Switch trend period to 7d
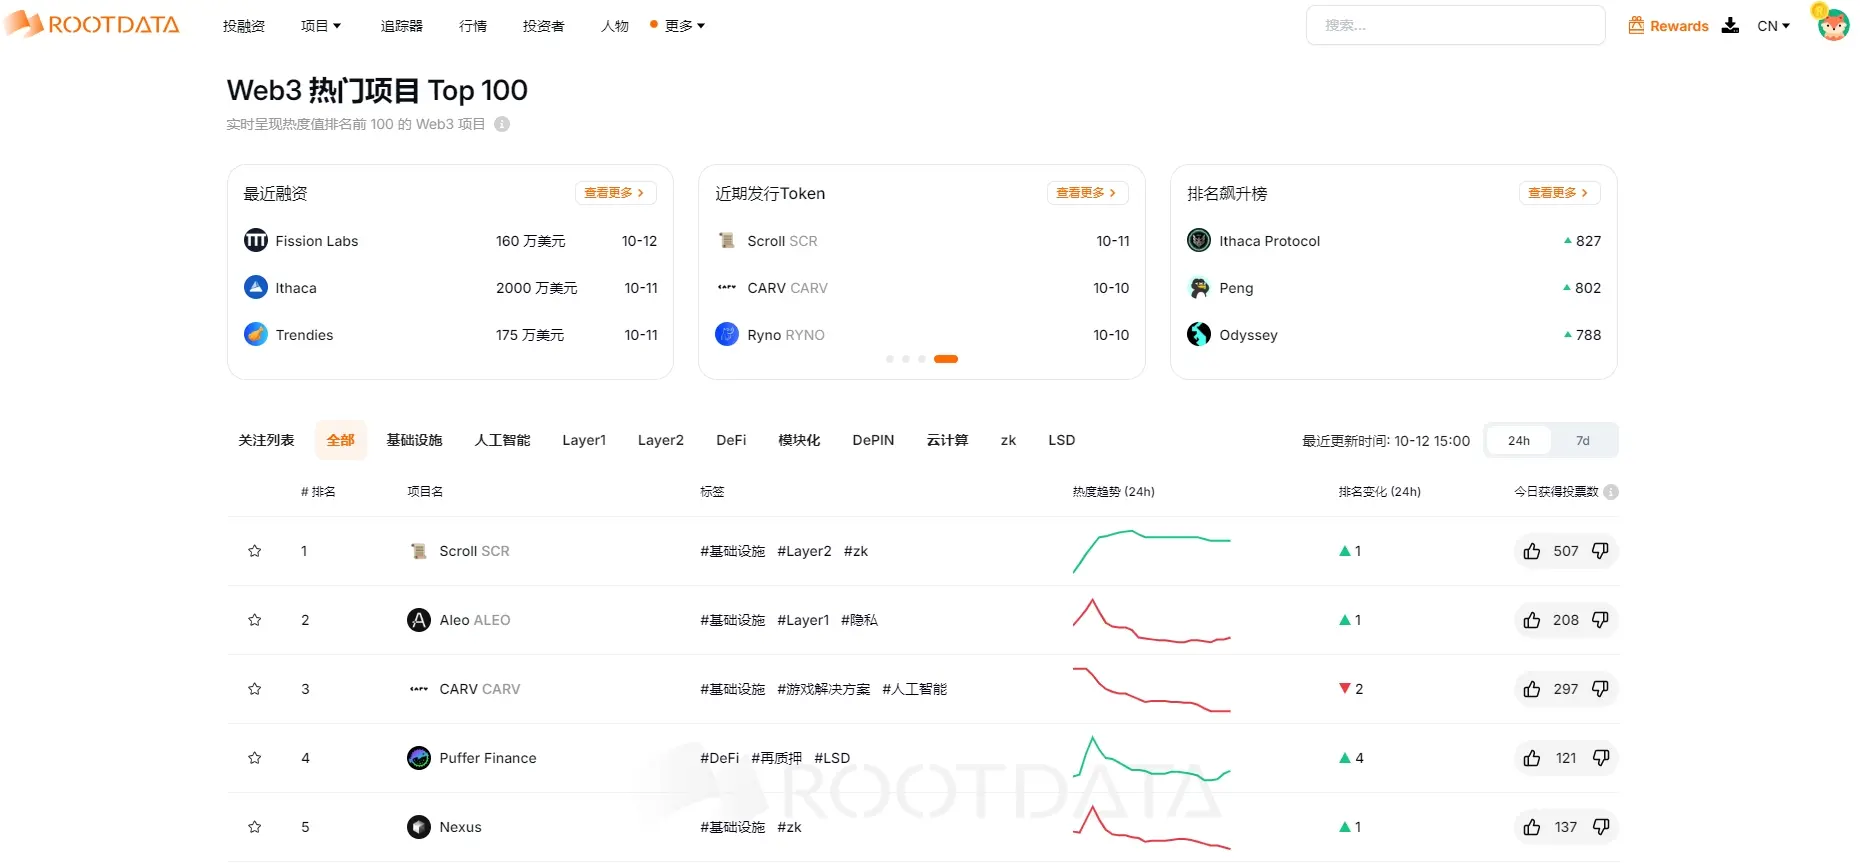 click(1582, 441)
